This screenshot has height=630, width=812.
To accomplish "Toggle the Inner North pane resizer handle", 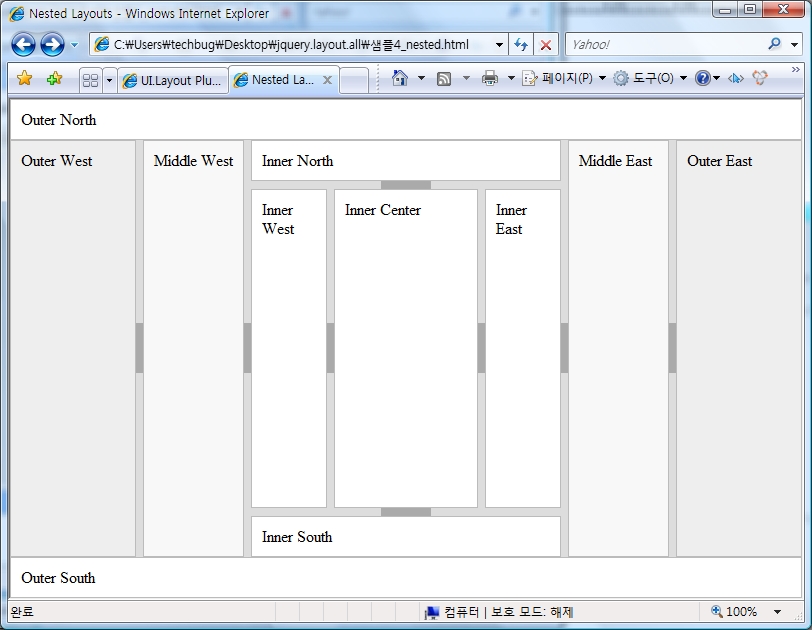I will click(x=406, y=185).
